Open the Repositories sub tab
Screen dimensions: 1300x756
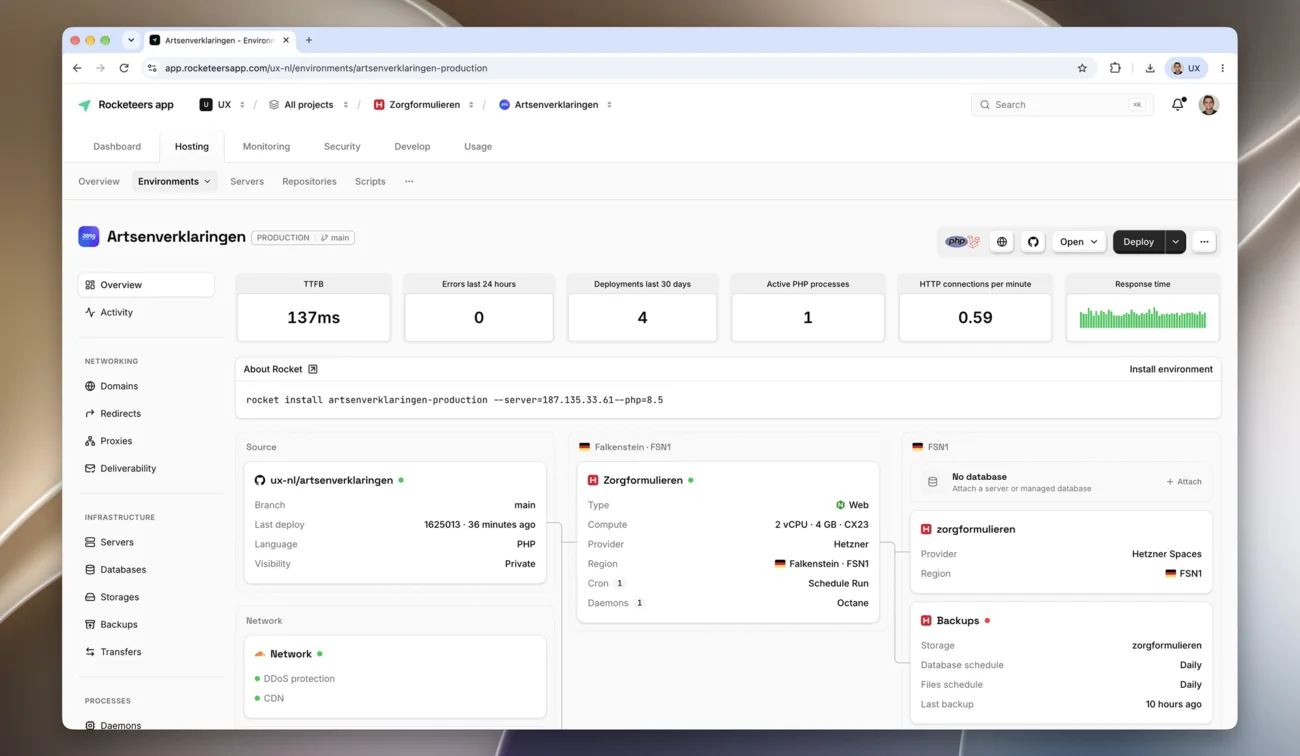click(x=309, y=181)
